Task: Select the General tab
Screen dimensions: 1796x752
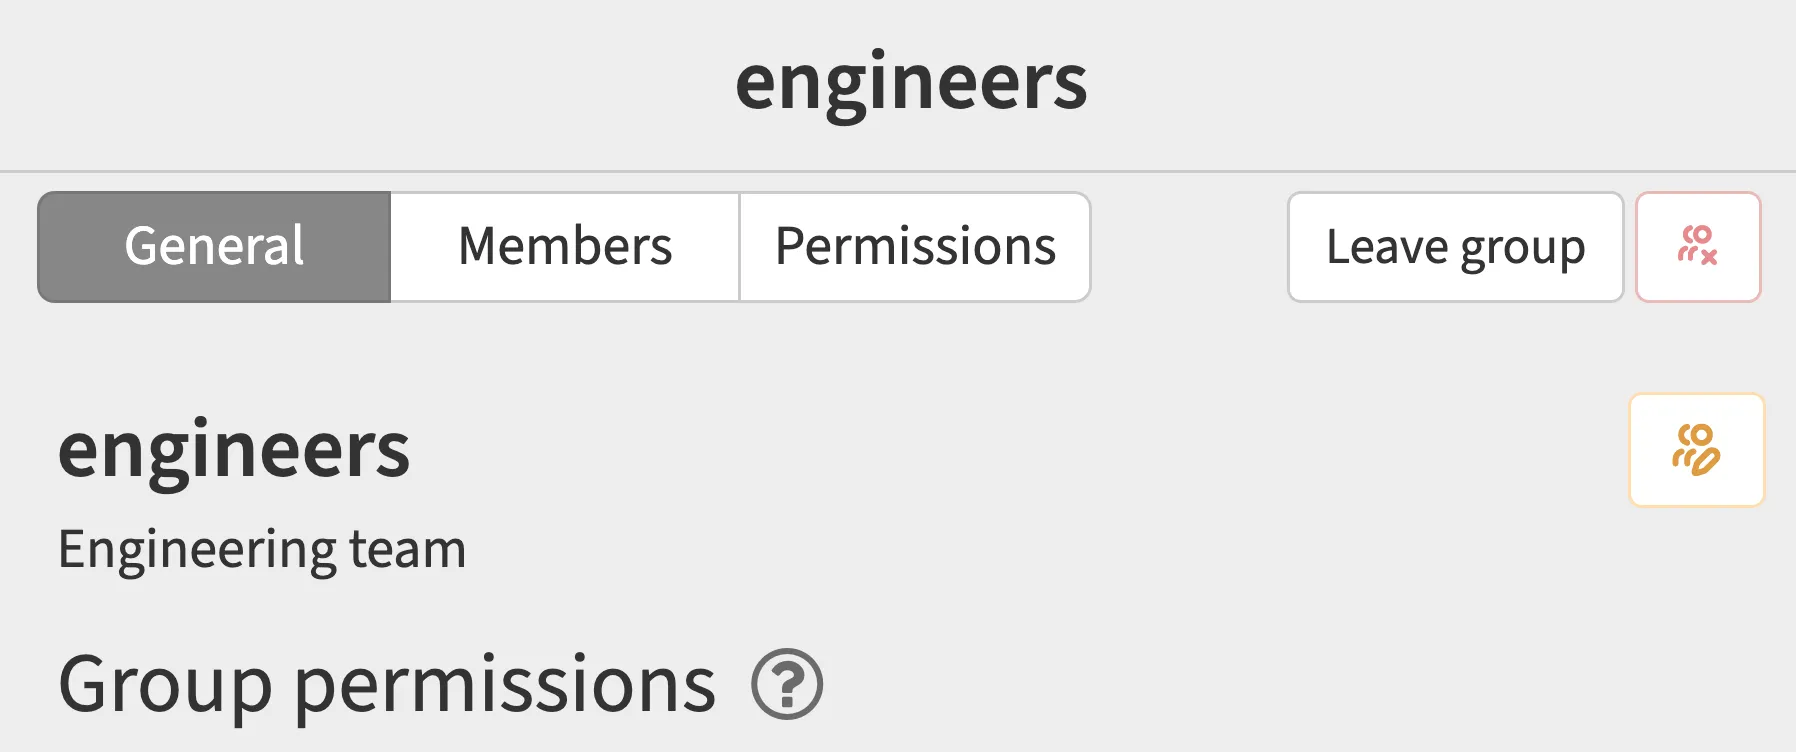Action: point(214,247)
